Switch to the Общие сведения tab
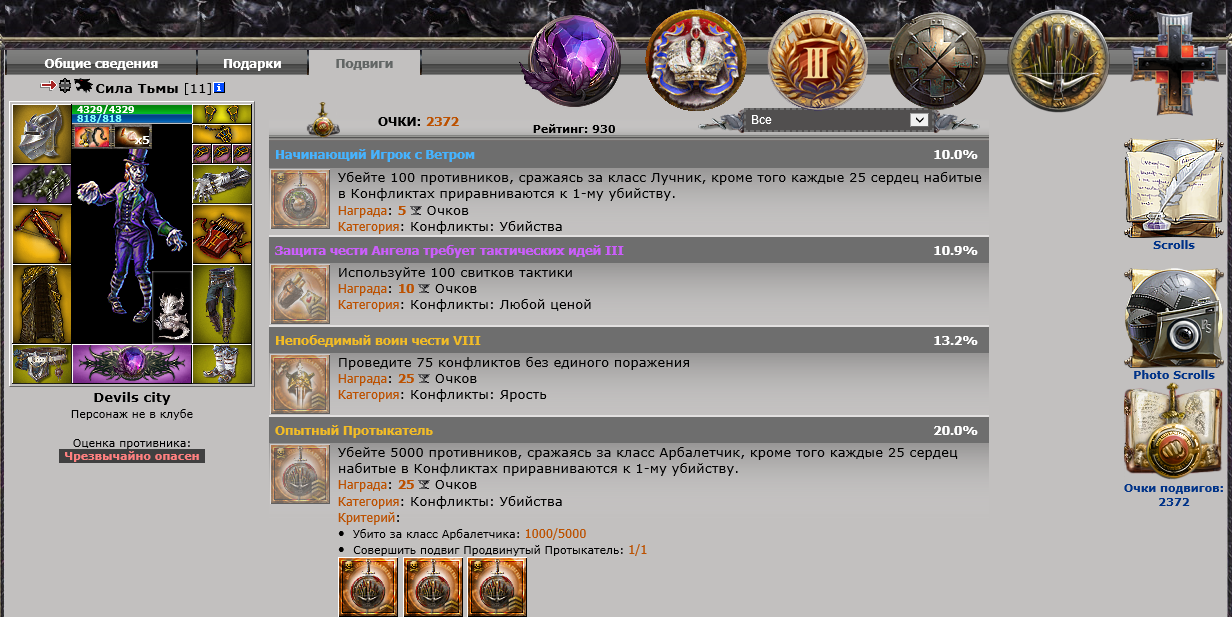The image size is (1232, 617). pos(101,63)
